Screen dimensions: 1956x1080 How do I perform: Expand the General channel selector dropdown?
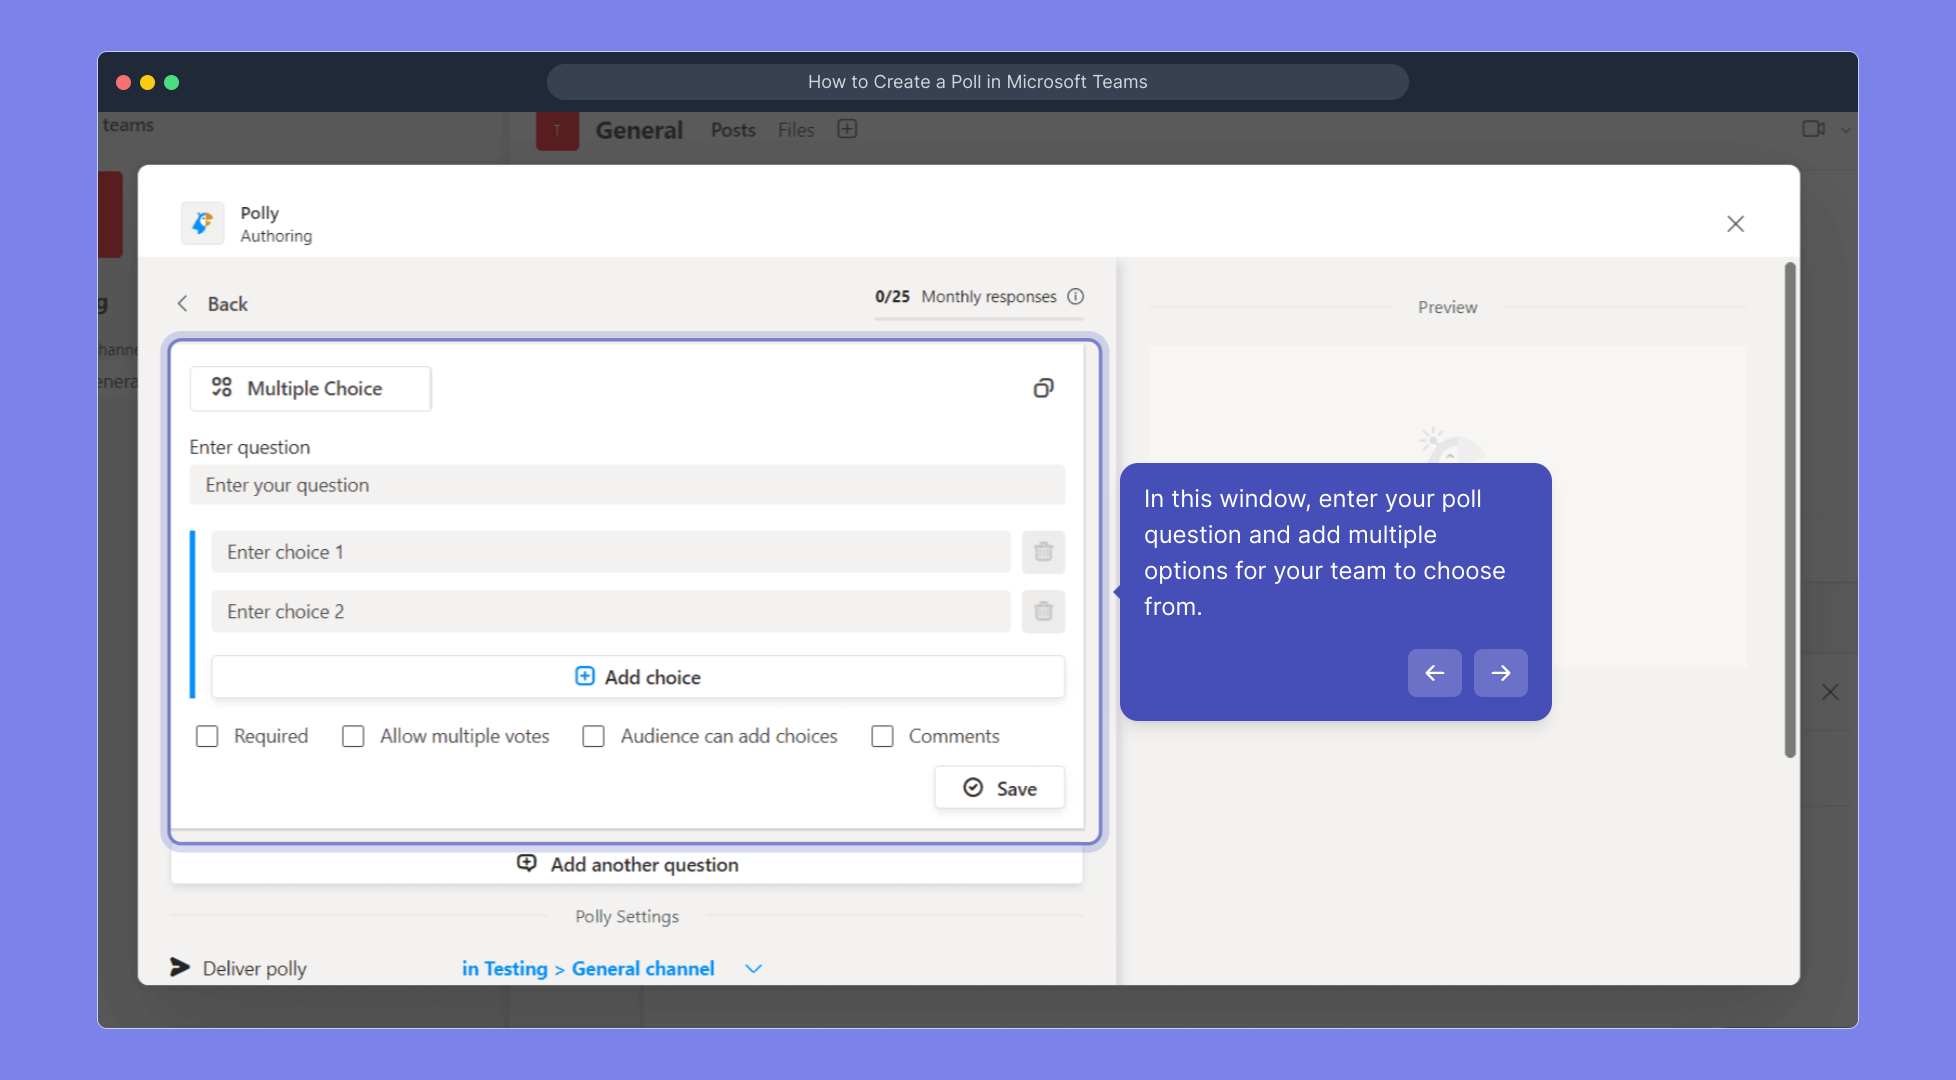[x=752, y=968]
